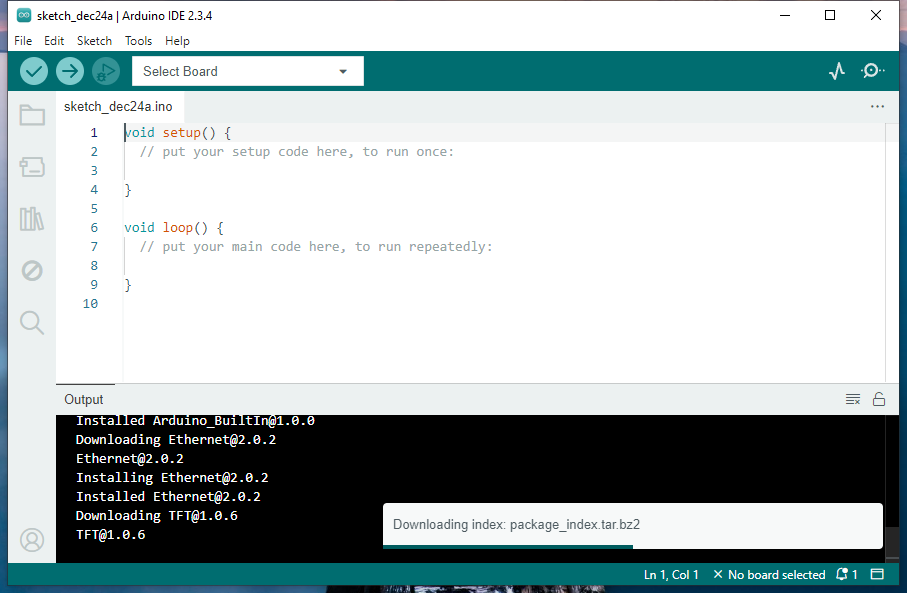The image size is (907, 593).
Task: Toggle the bottom panel from status bar
Action: (877, 574)
